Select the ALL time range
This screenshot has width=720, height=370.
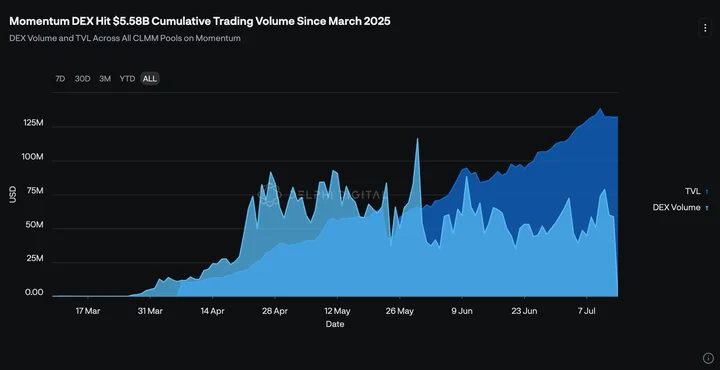150,78
